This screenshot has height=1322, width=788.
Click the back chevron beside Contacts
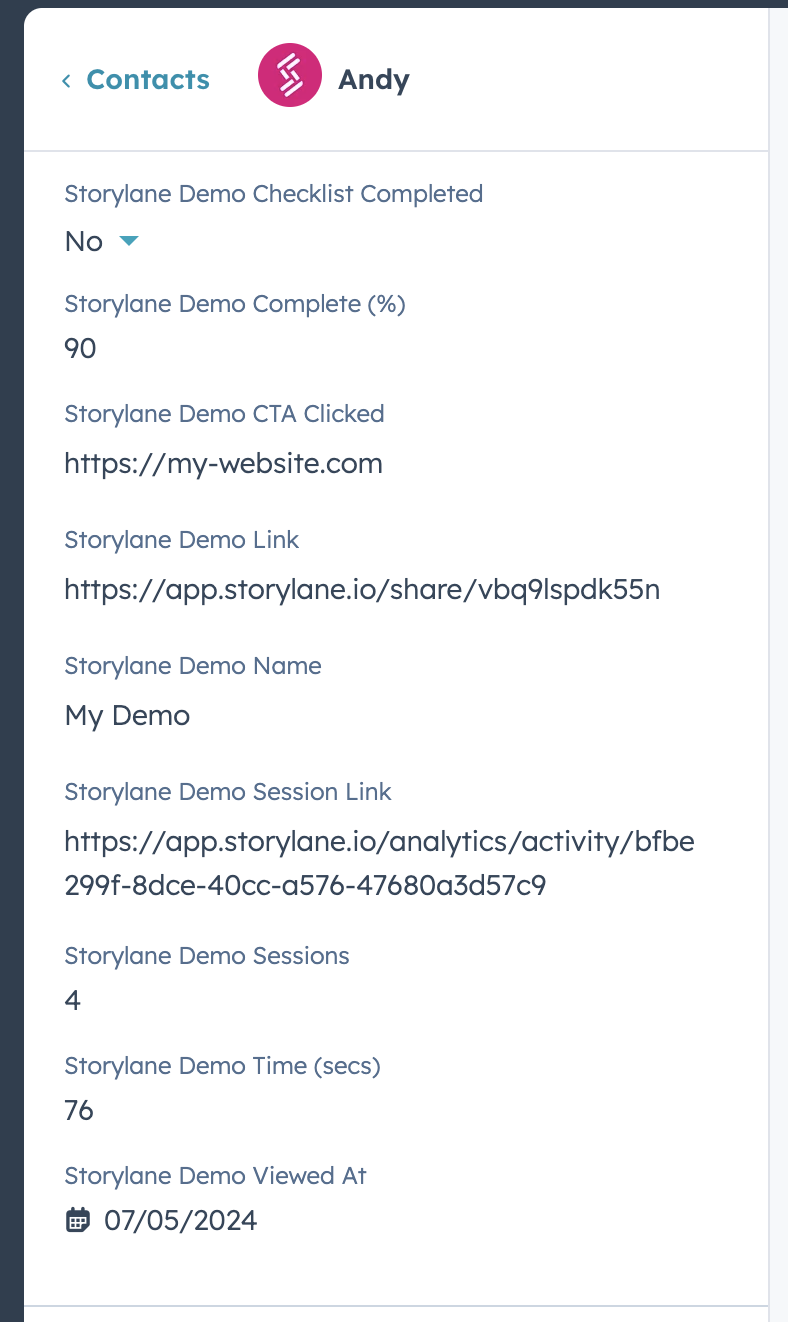click(x=66, y=81)
